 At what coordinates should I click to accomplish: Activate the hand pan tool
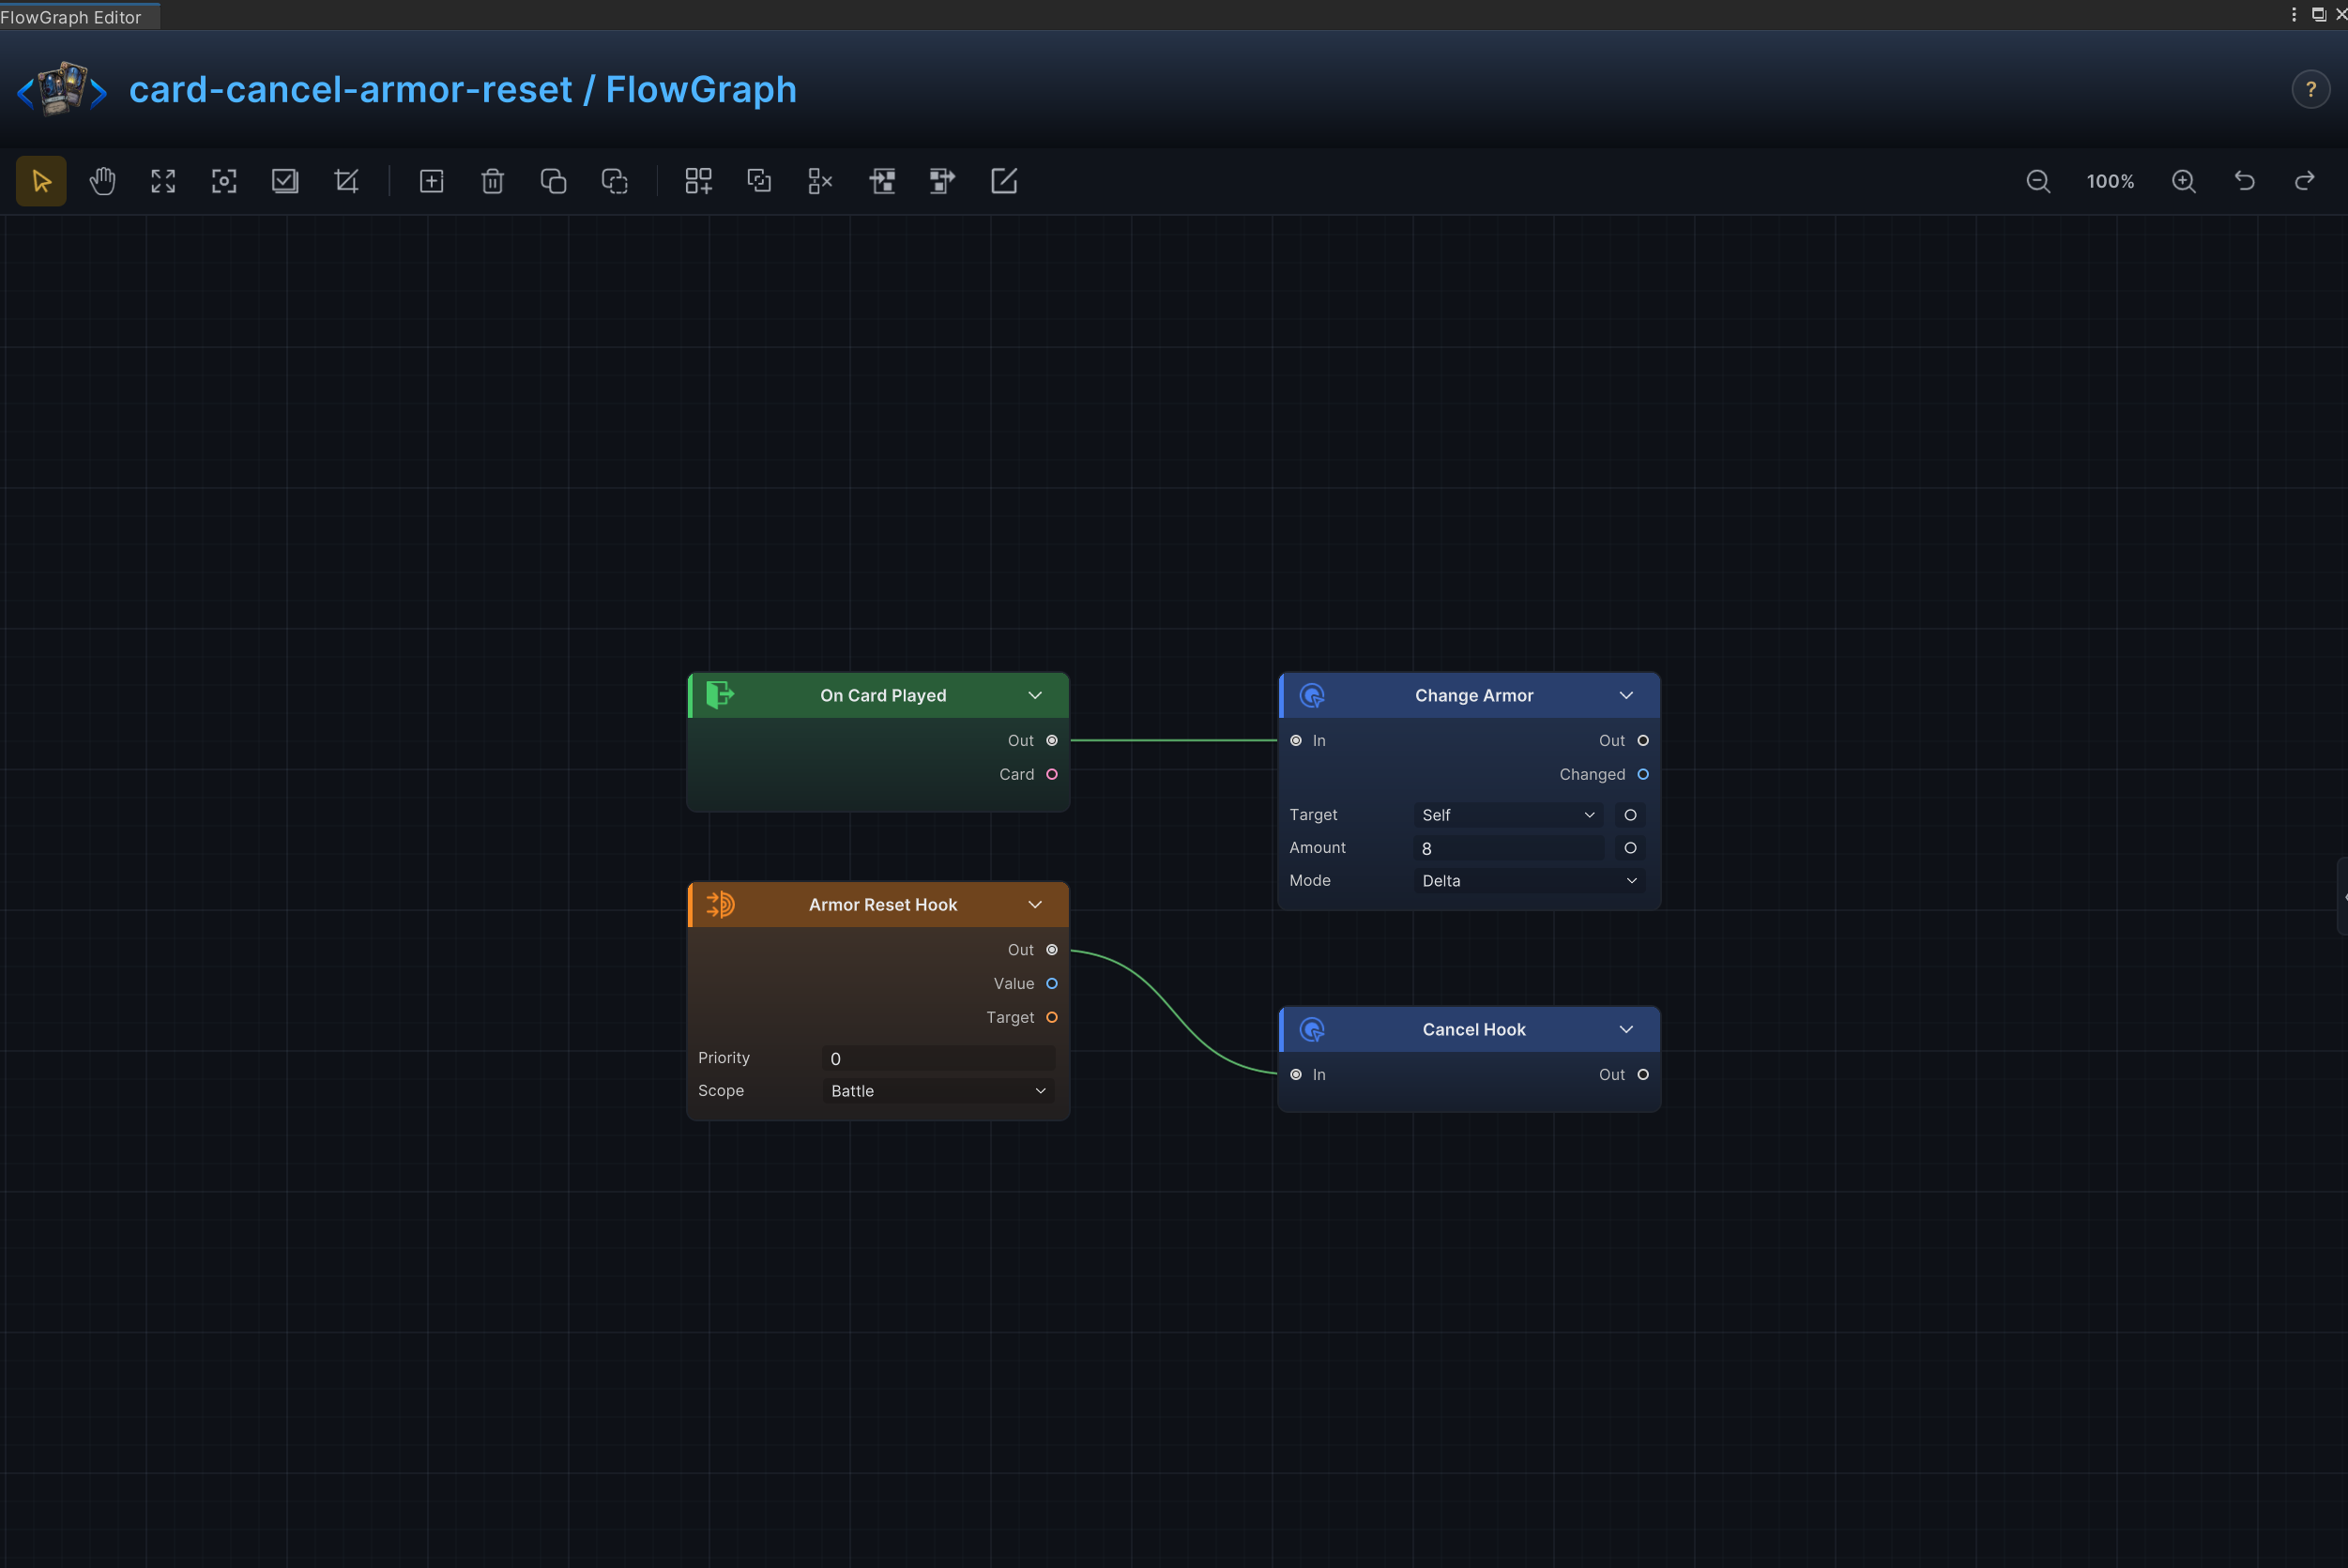tap(102, 181)
